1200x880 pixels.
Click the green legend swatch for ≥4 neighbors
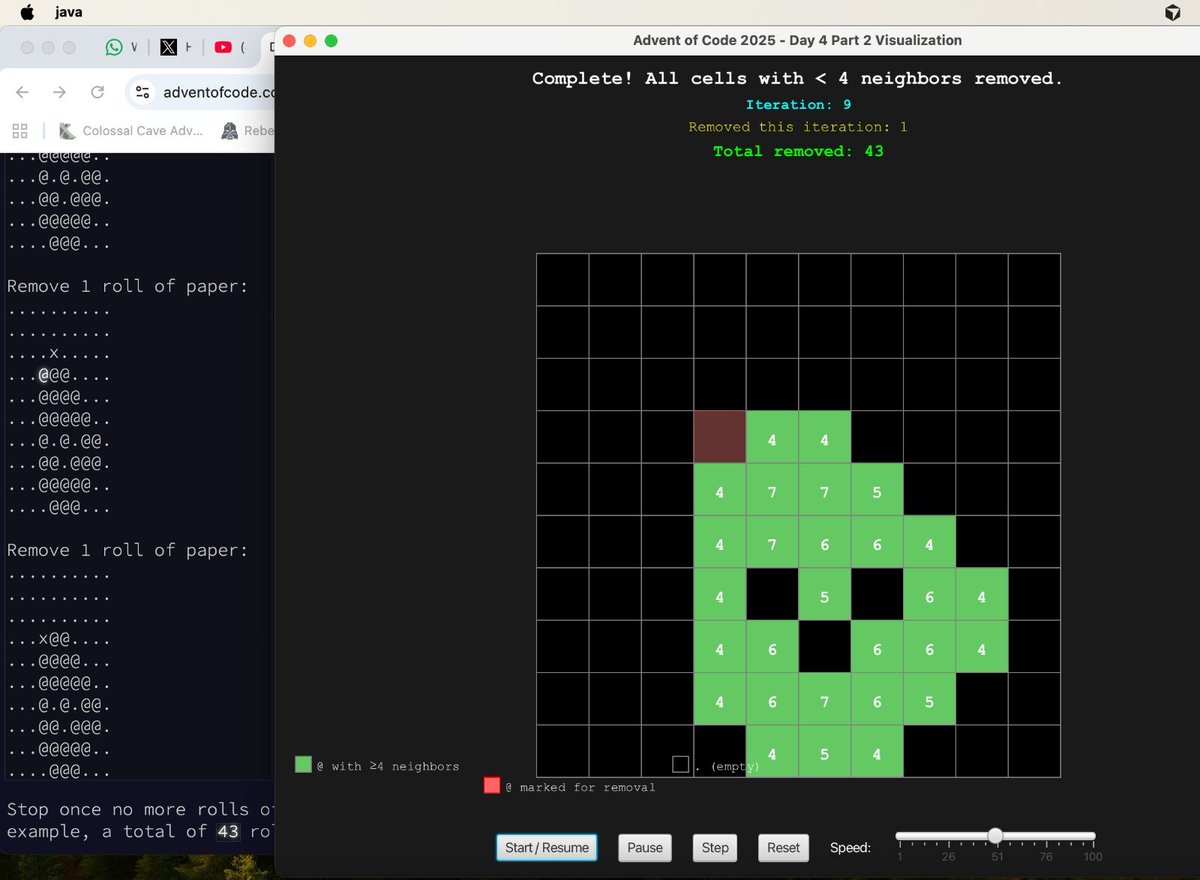pos(303,765)
